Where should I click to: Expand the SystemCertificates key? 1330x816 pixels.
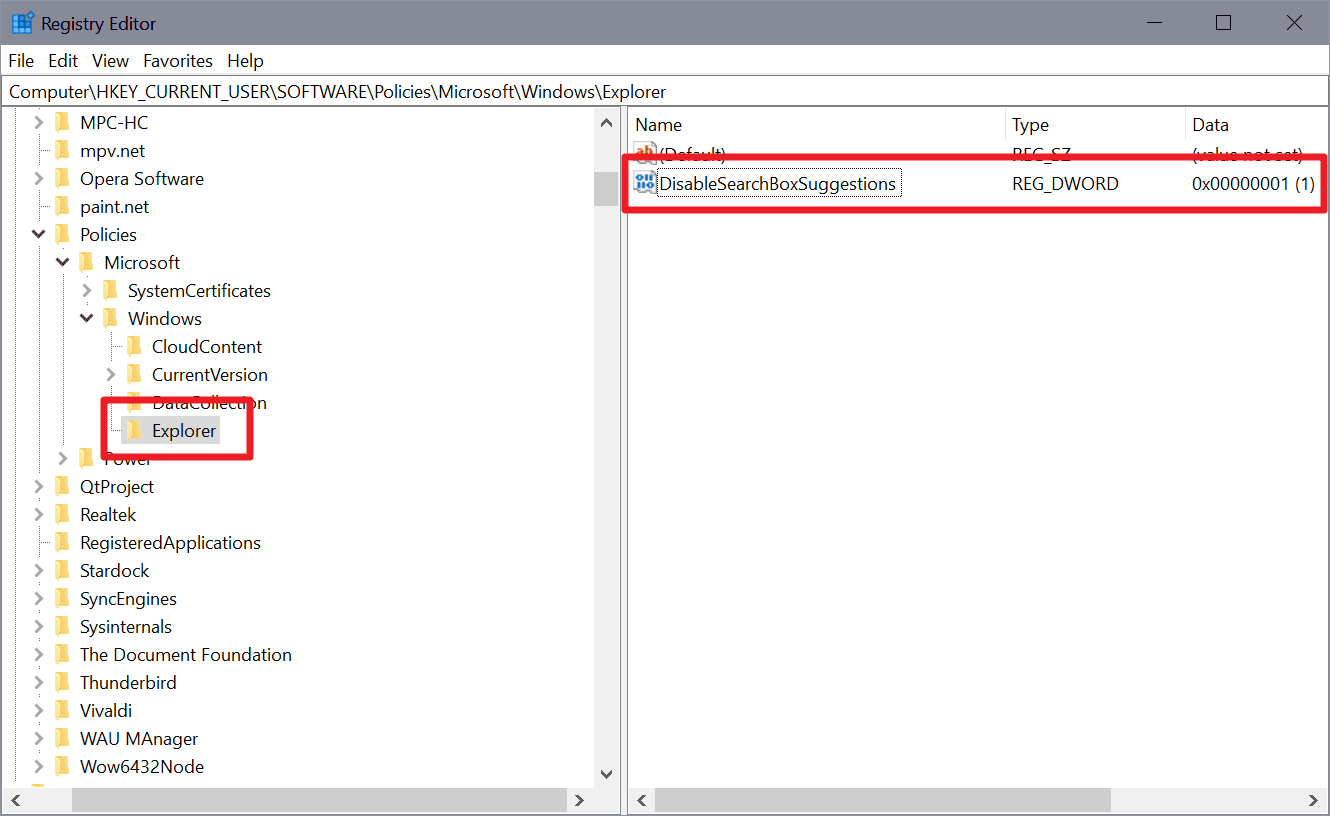pyautogui.click(x=87, y=291)
